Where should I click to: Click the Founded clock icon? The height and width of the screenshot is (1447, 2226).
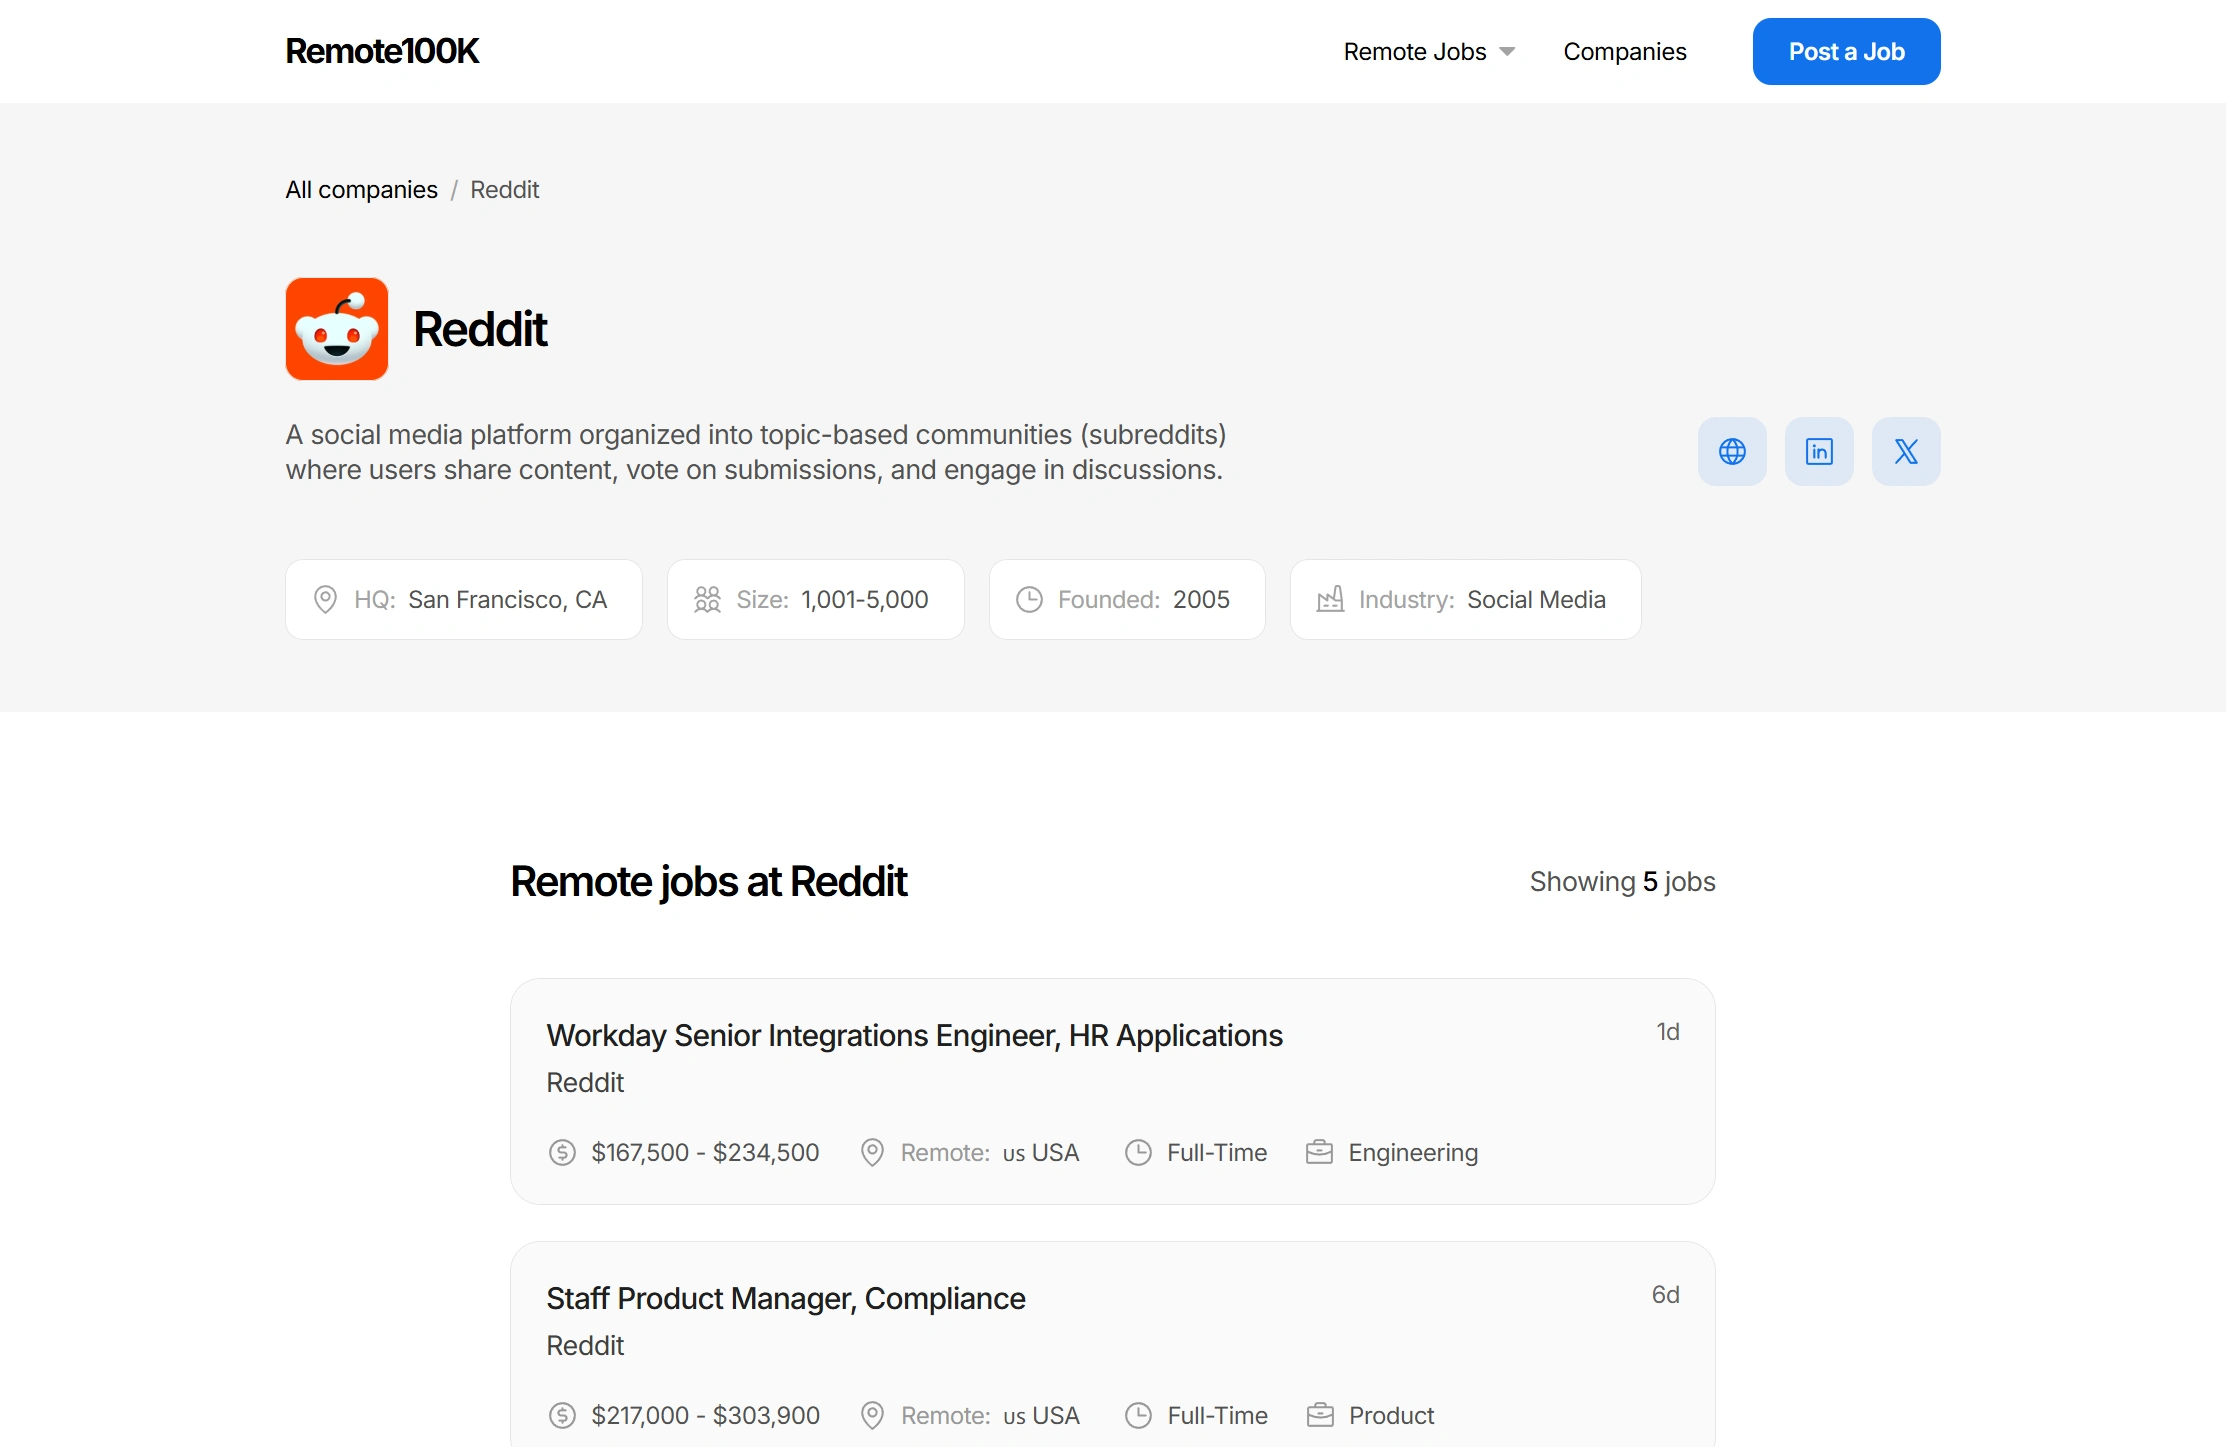1029,599
